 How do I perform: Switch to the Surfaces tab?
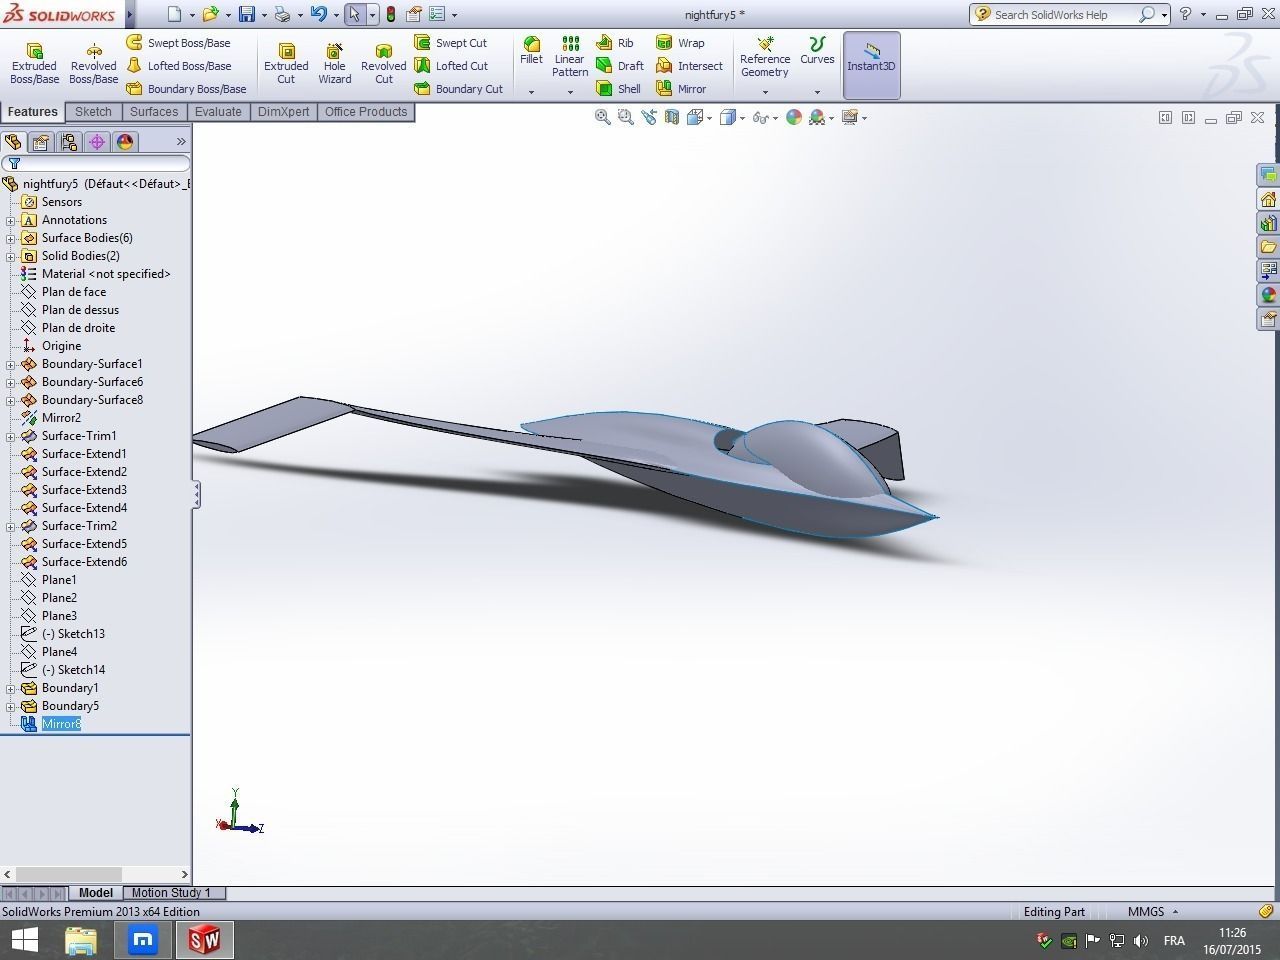[x=154, y=112]
